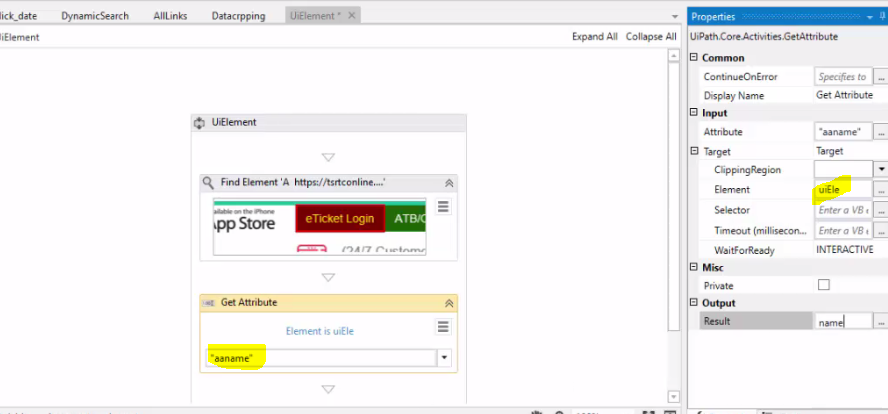This screenshot has width=888, height=414.
Task: Collapse the Input property group
Action: [x=694, y=113]
